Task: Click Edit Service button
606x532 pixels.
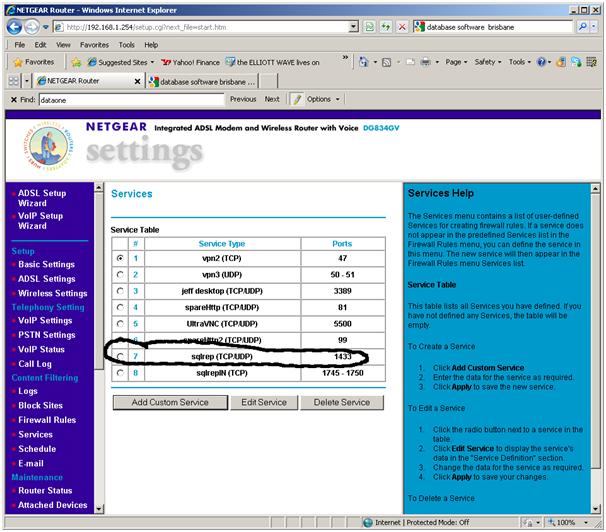Action: [x=264, y=402]
